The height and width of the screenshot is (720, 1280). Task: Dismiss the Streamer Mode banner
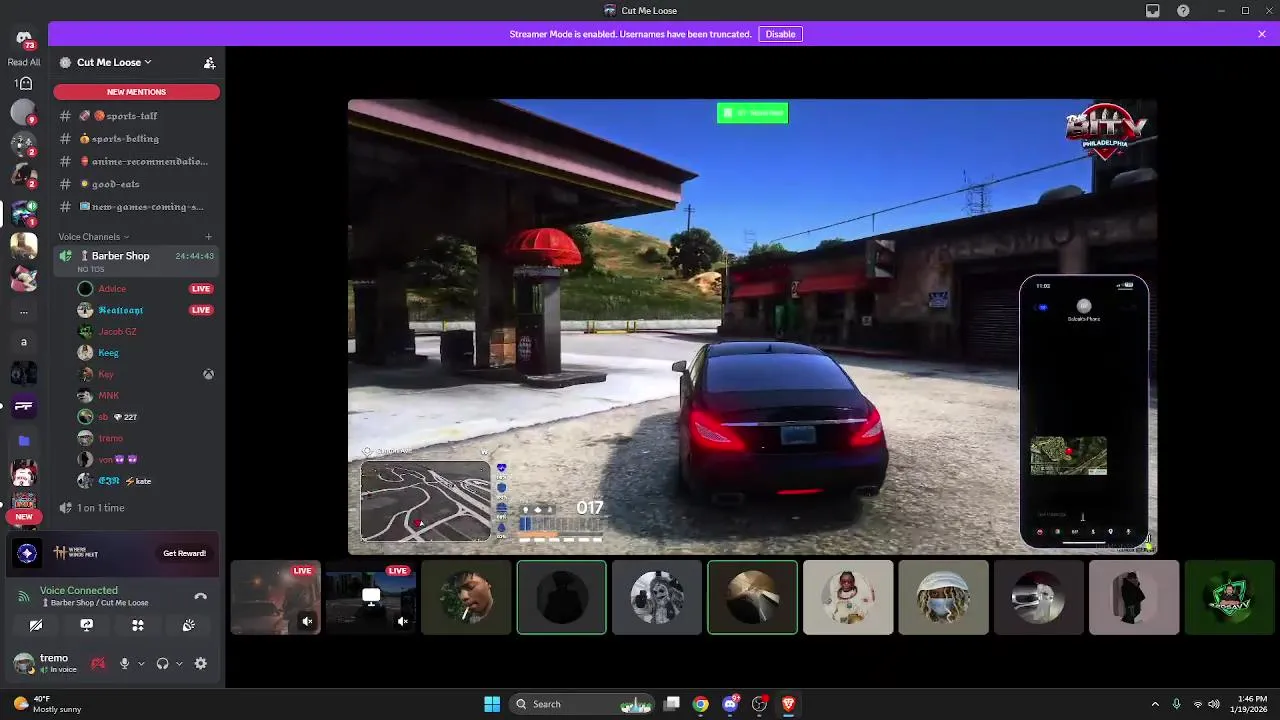click(1262, 34)
